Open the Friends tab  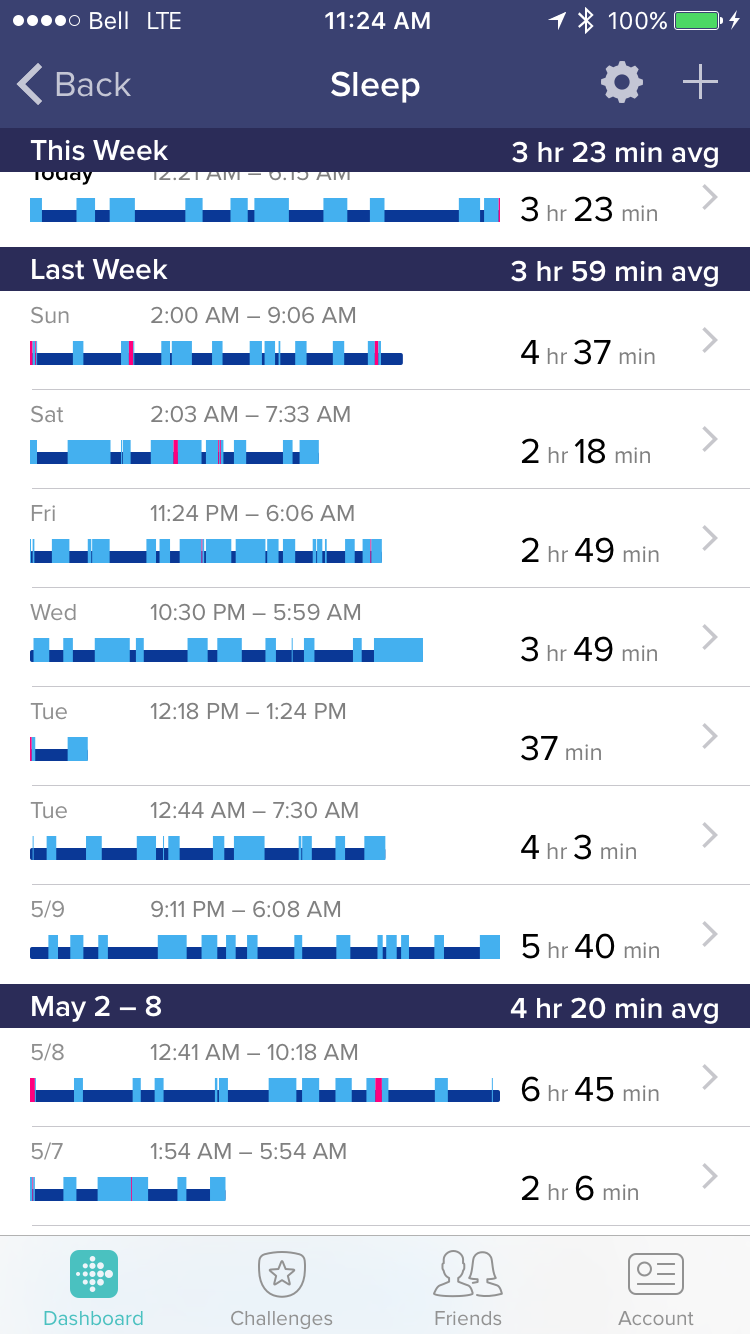(x=468, y=1290)
